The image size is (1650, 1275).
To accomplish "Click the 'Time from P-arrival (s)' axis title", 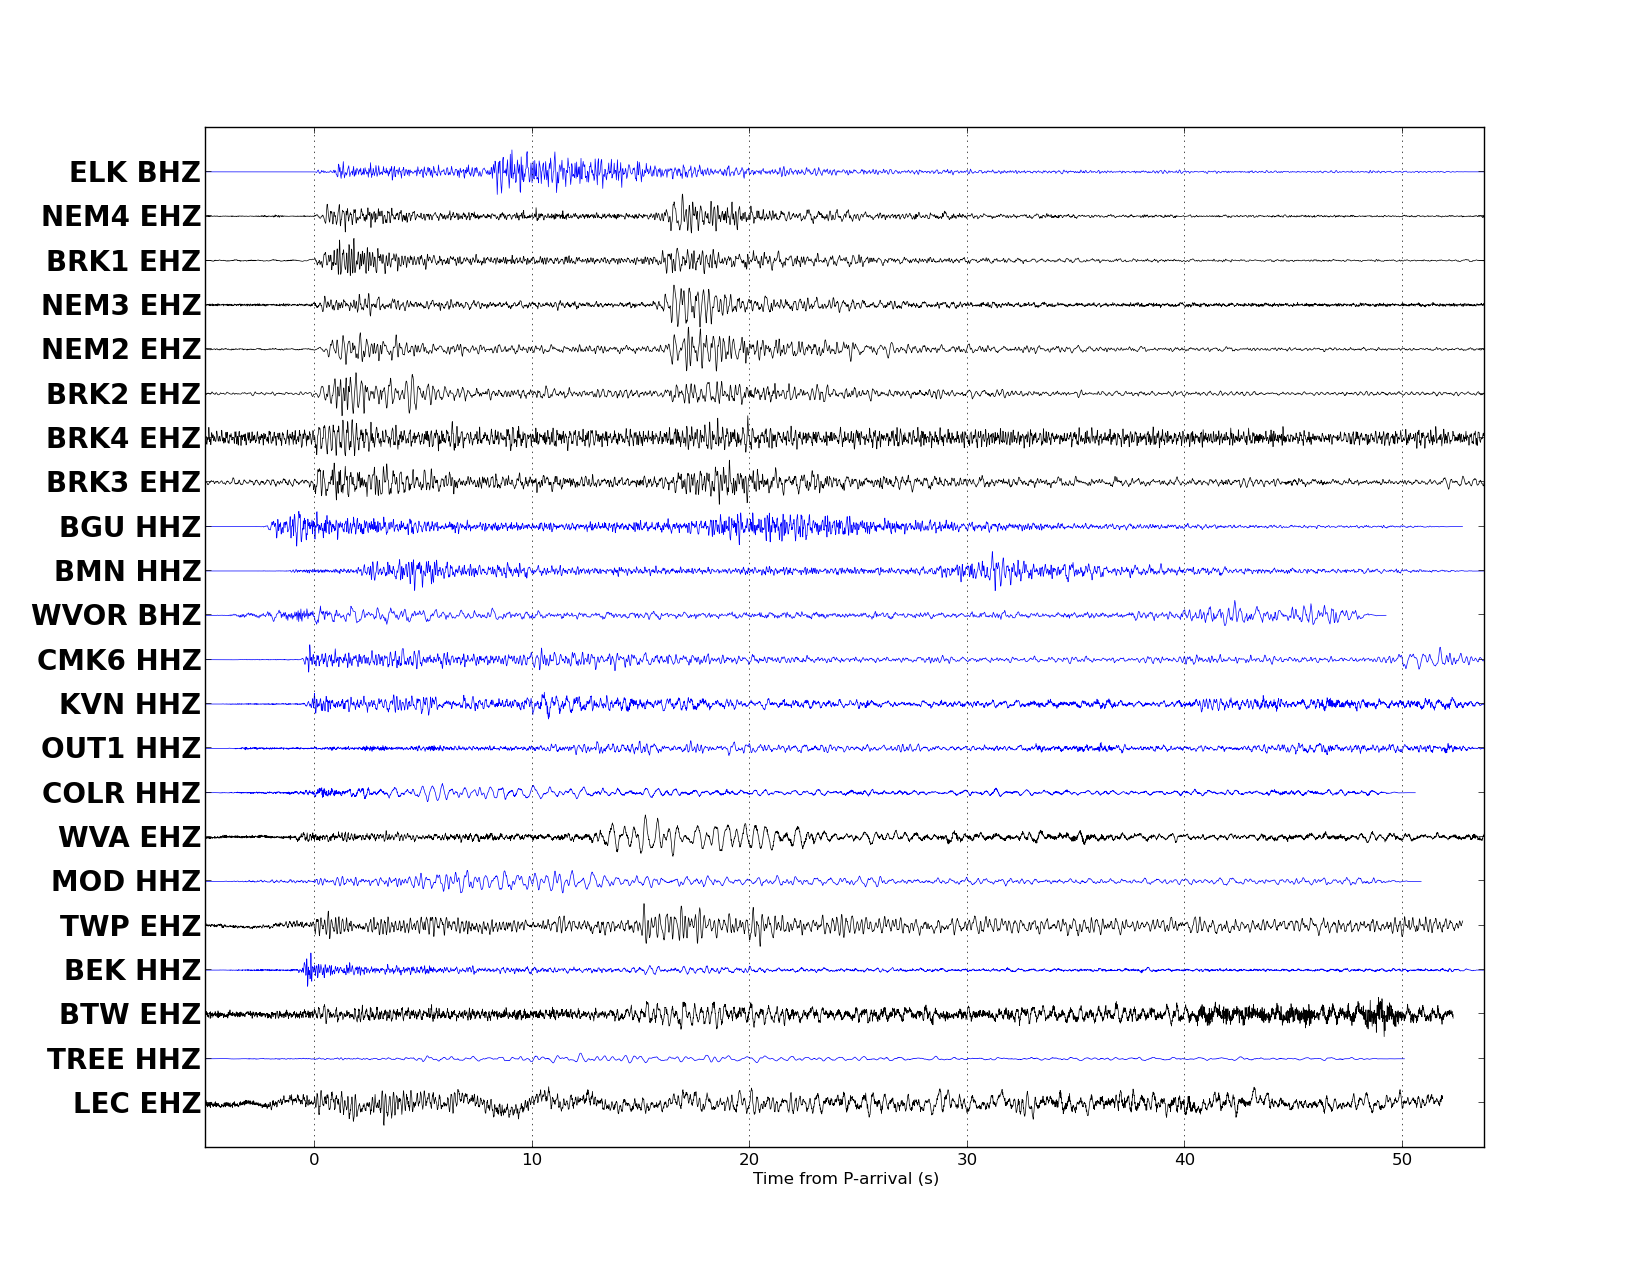I will [x=845, y=1179].
